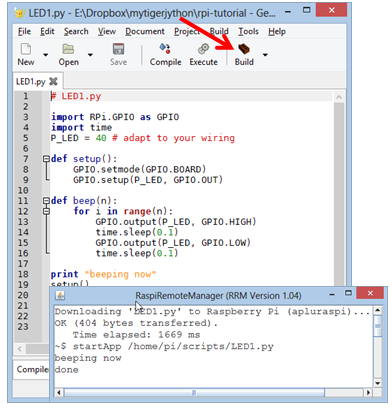This screenshot has width=392, height=408.
Task: Open the Edit menu
Action: [47, 31]
